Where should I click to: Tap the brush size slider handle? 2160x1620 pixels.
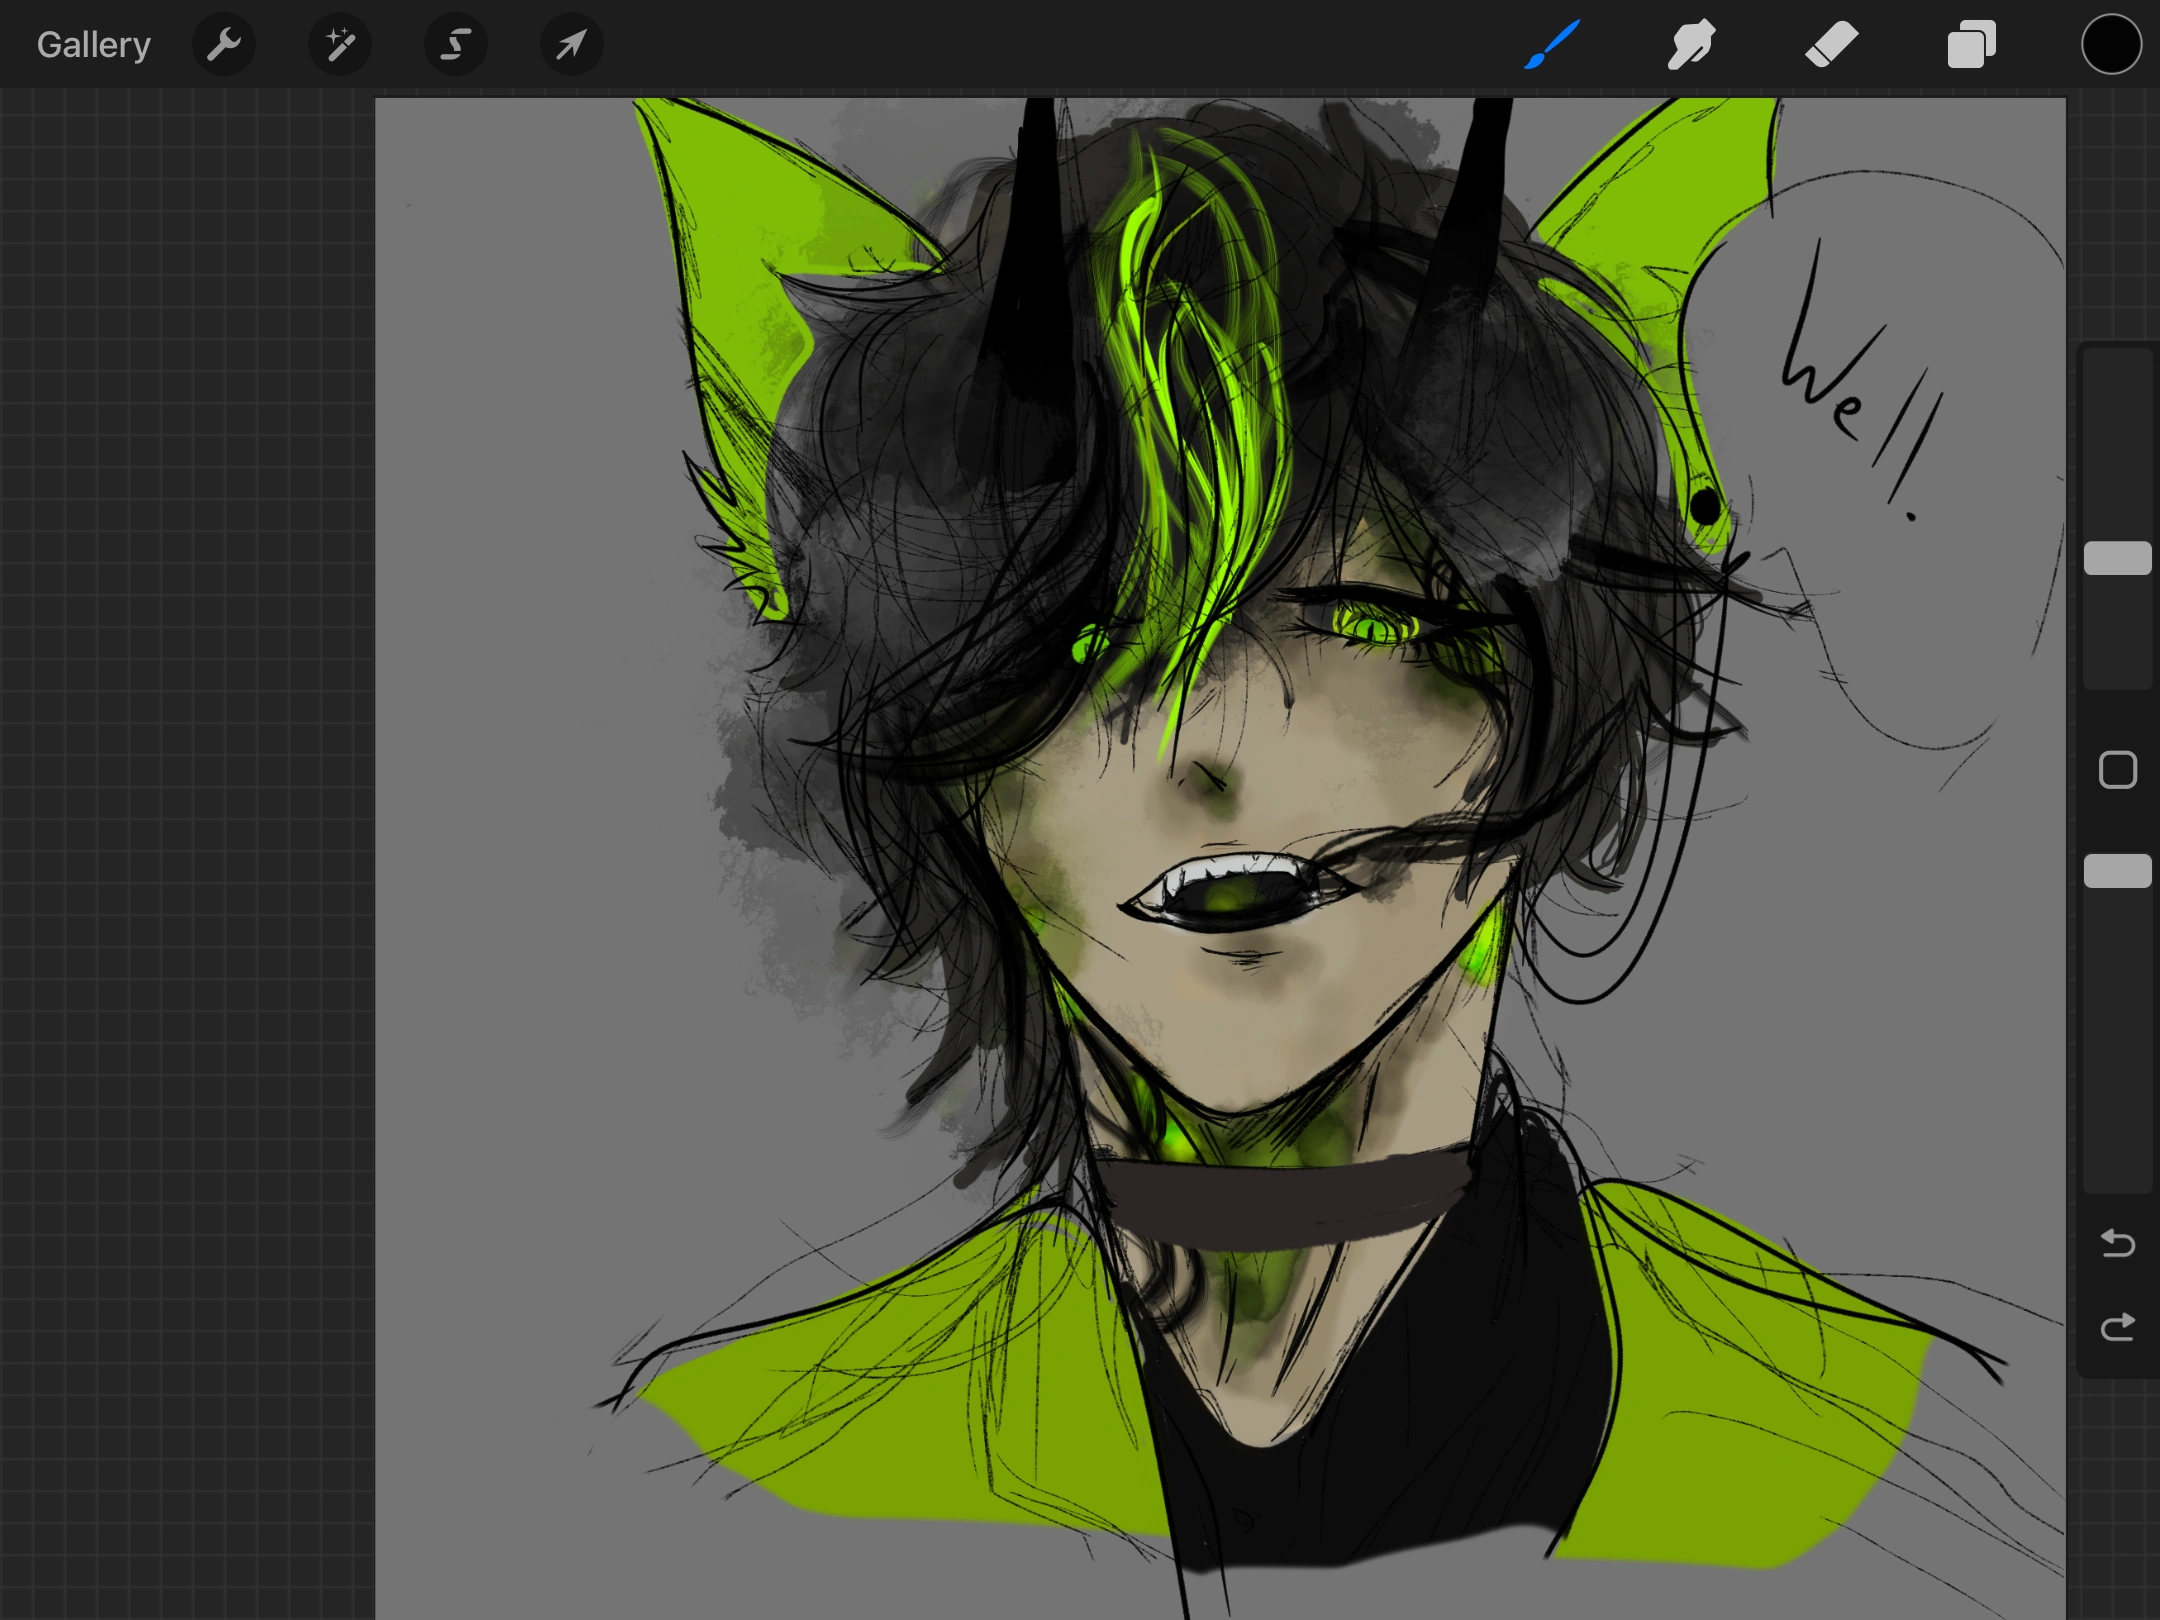pos(2117,558)
